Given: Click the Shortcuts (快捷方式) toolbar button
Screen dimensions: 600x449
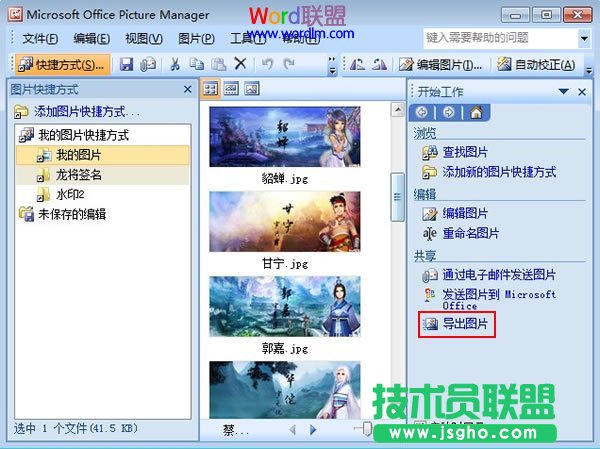Looking at the screenshot, I should coord(62,65).
